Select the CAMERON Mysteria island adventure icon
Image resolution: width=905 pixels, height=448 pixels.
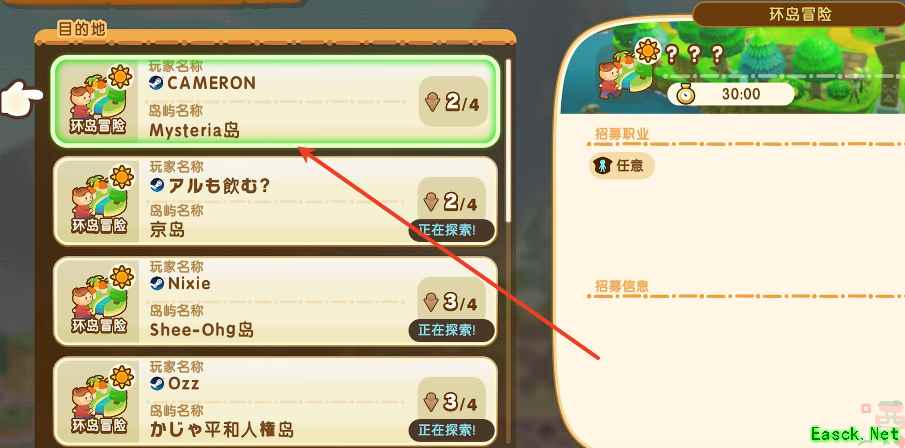click(x=99, y=101)
